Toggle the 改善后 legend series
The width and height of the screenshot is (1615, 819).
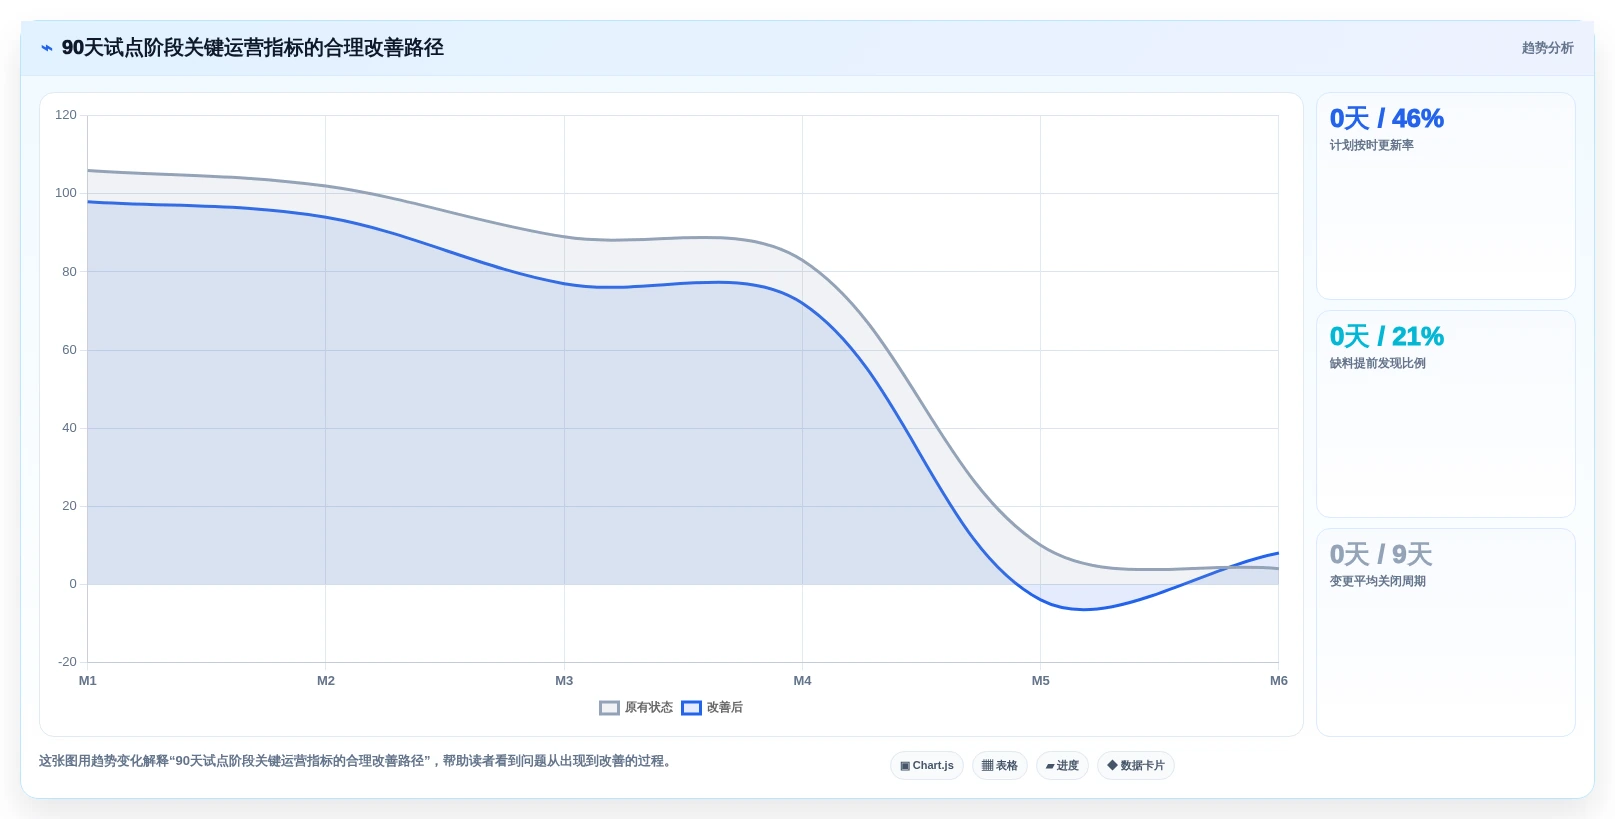click(712, 708)
